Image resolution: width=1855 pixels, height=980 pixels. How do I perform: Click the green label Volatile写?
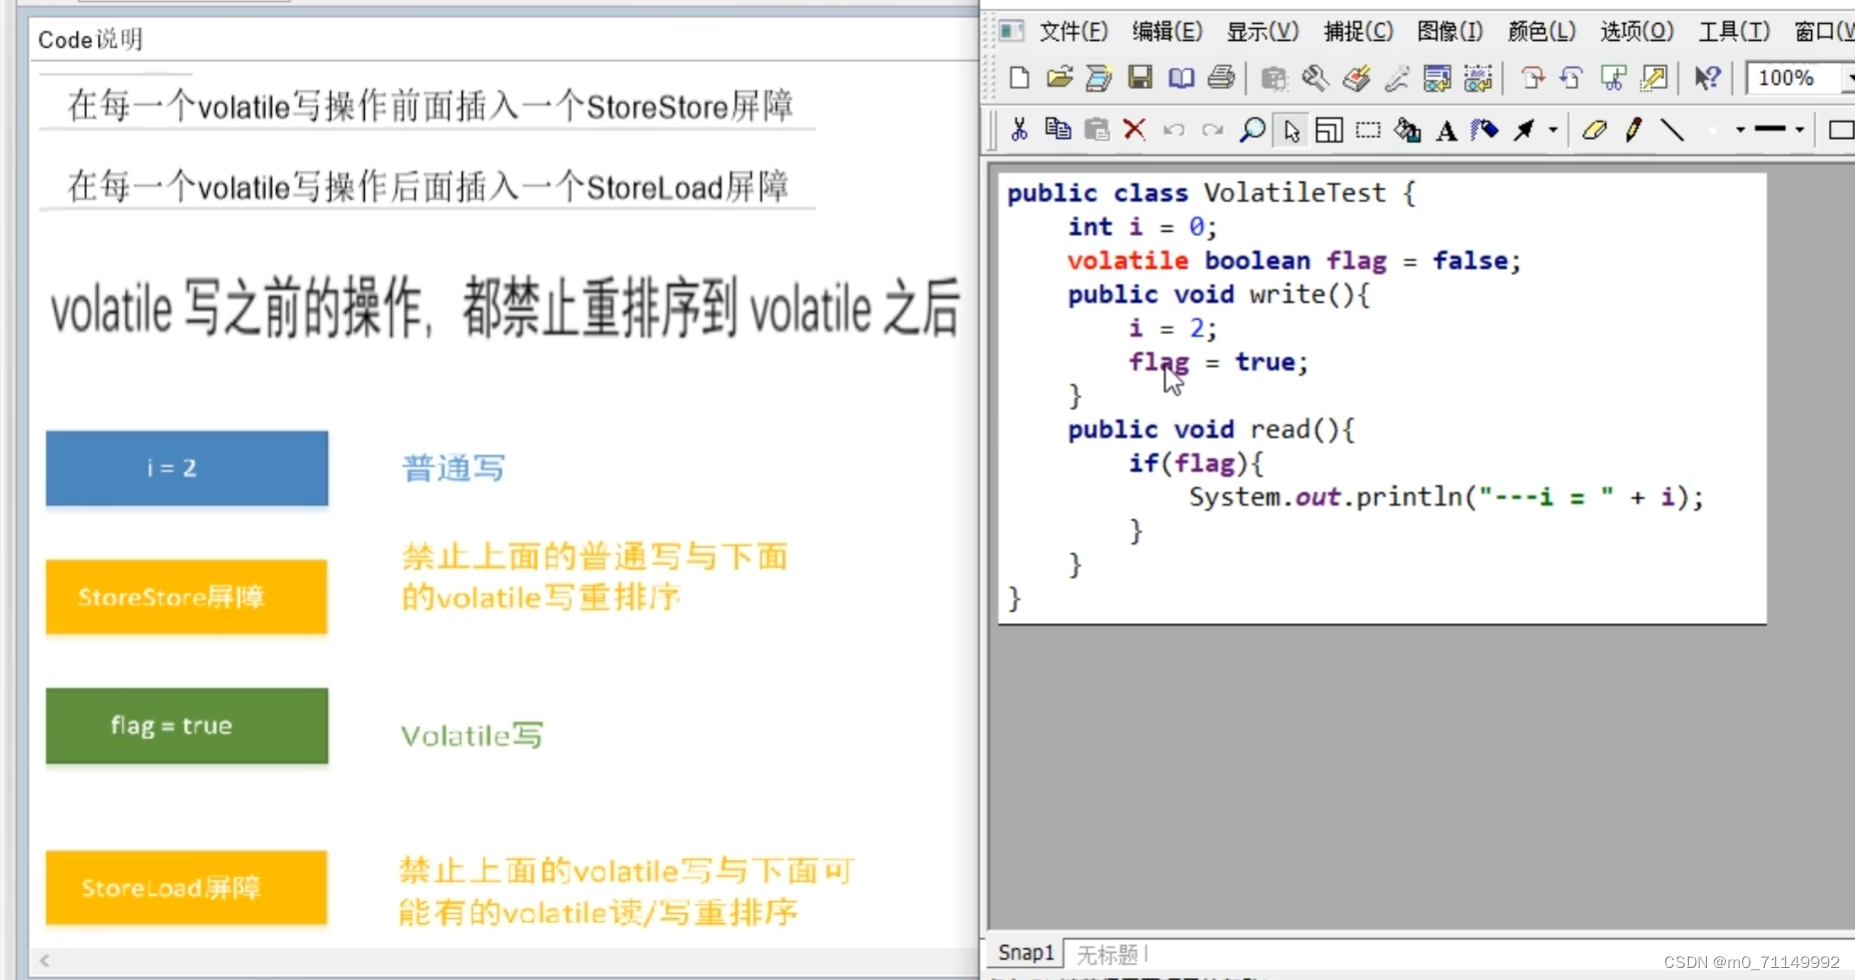click(x=472, y=736)
